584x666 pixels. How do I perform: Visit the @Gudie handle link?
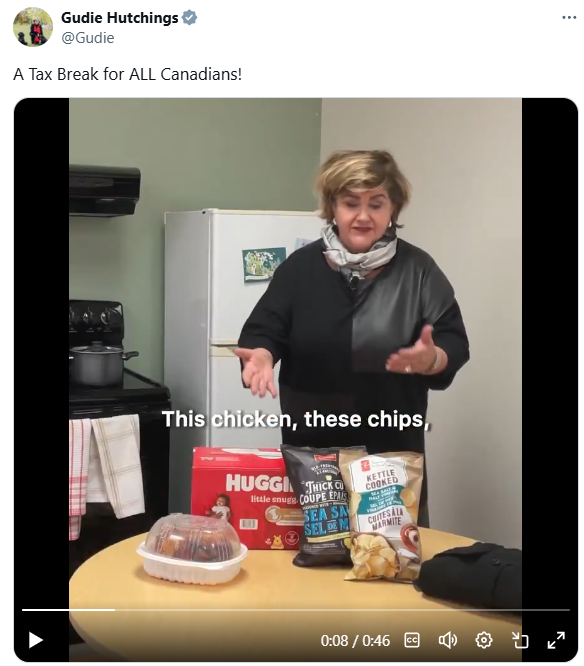(x=87, y=38)
